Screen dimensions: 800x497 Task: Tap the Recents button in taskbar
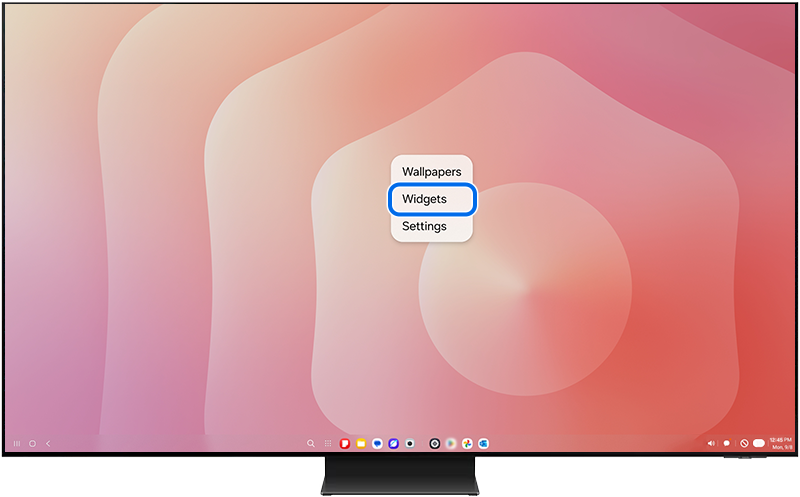17,443
